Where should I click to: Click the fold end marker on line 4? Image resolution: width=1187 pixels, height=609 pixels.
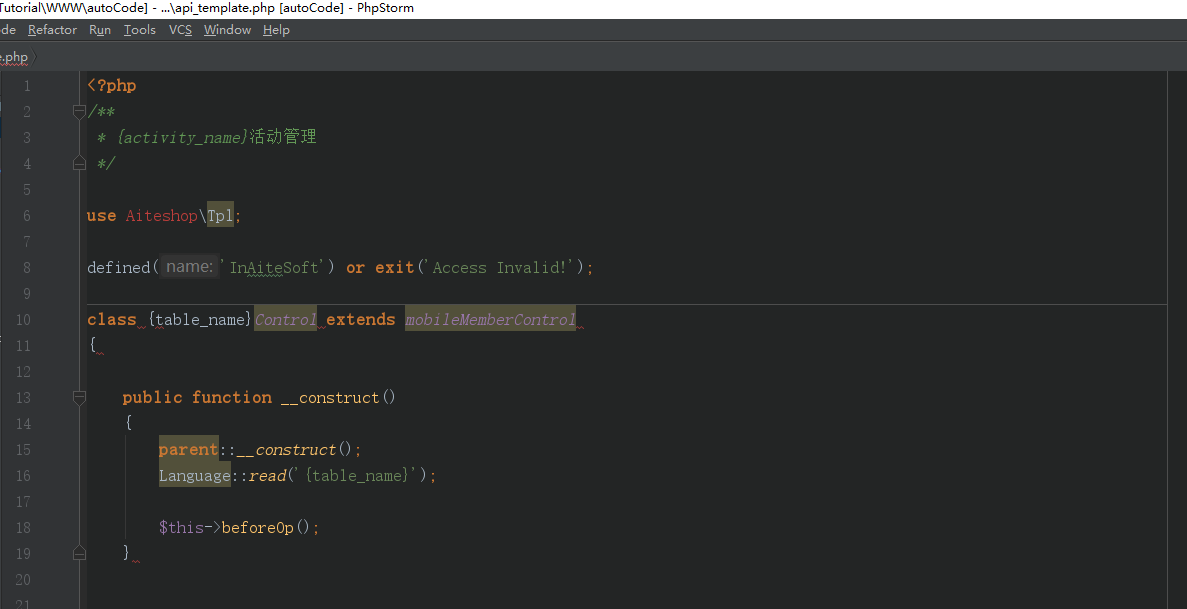pyautogui.click(x=79, y=163)
